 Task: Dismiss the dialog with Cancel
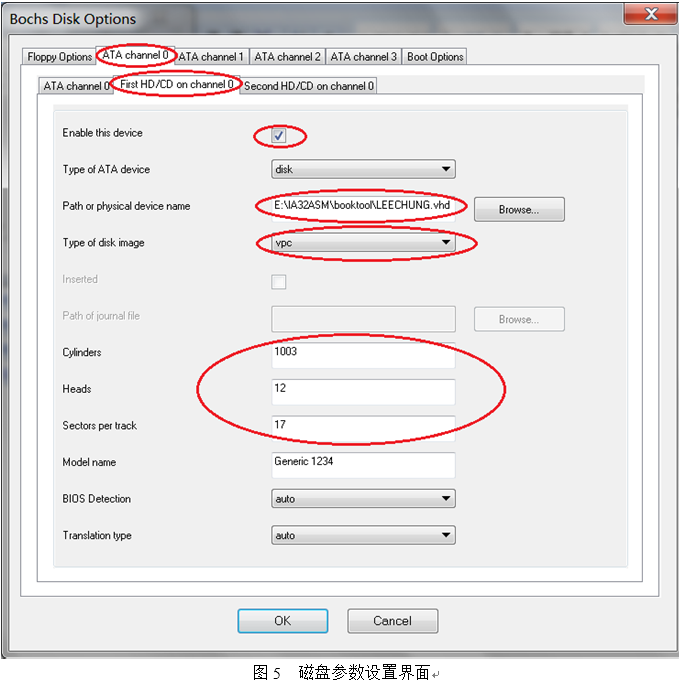tap(392, 621)
